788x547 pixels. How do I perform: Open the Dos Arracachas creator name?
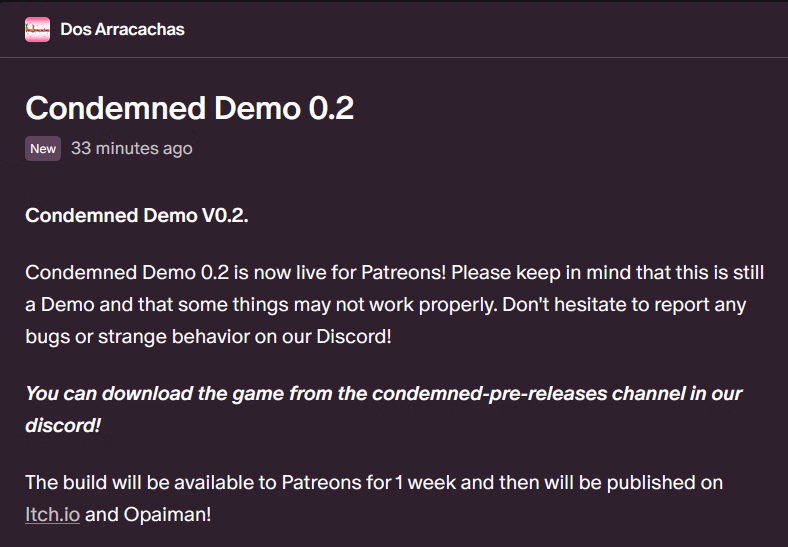122,29
